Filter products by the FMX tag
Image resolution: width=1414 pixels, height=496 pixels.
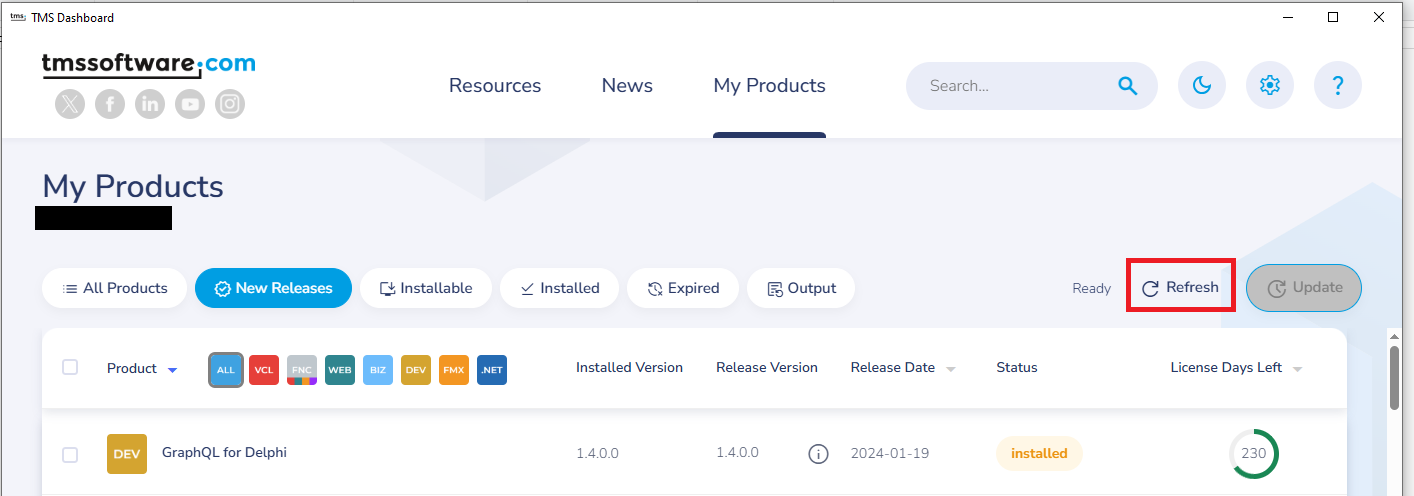454,370
